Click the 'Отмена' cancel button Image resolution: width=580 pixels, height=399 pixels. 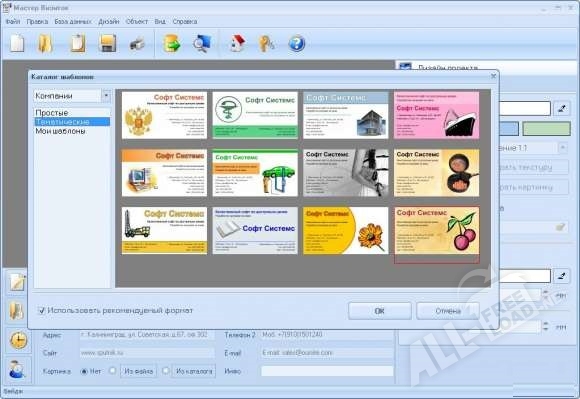[448, 311]
